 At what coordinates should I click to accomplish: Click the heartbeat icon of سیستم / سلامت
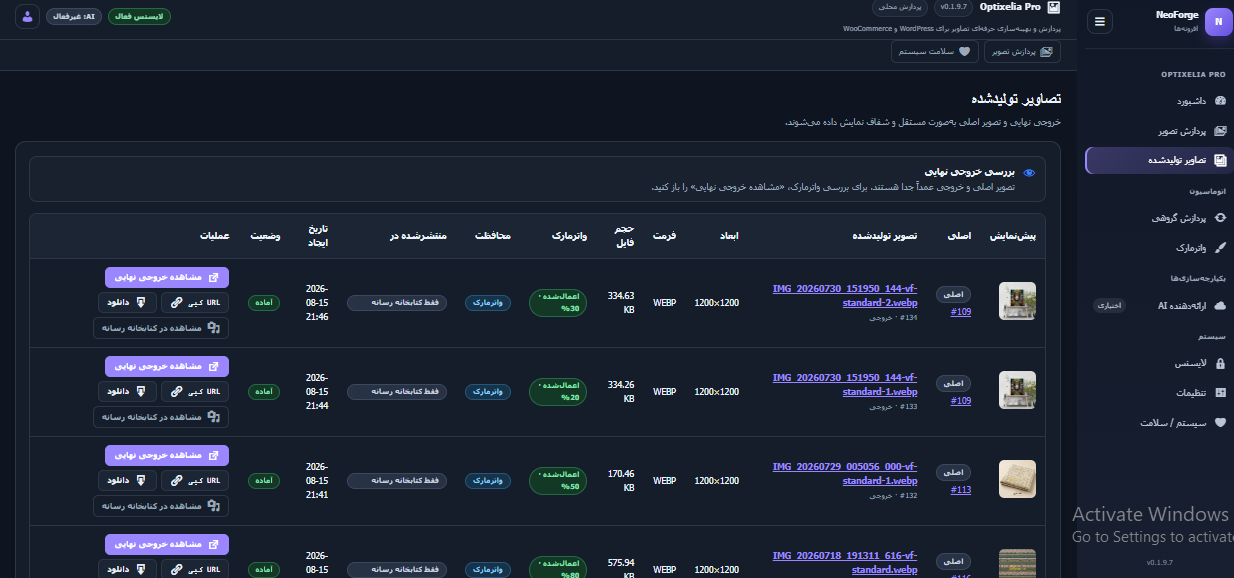tap(1220, 422)
